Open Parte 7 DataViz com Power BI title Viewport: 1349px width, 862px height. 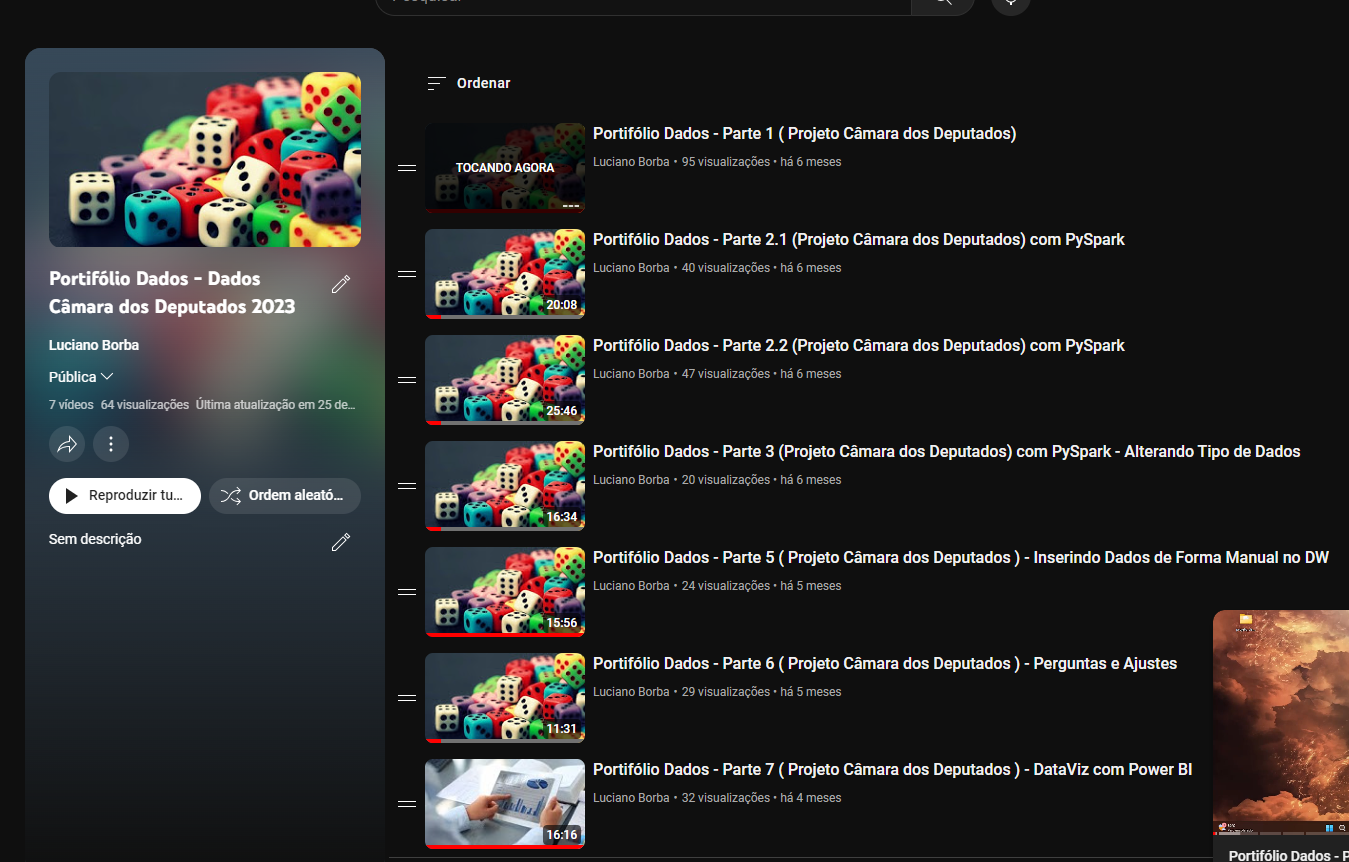pyautogui.click(x=893, y=770)
